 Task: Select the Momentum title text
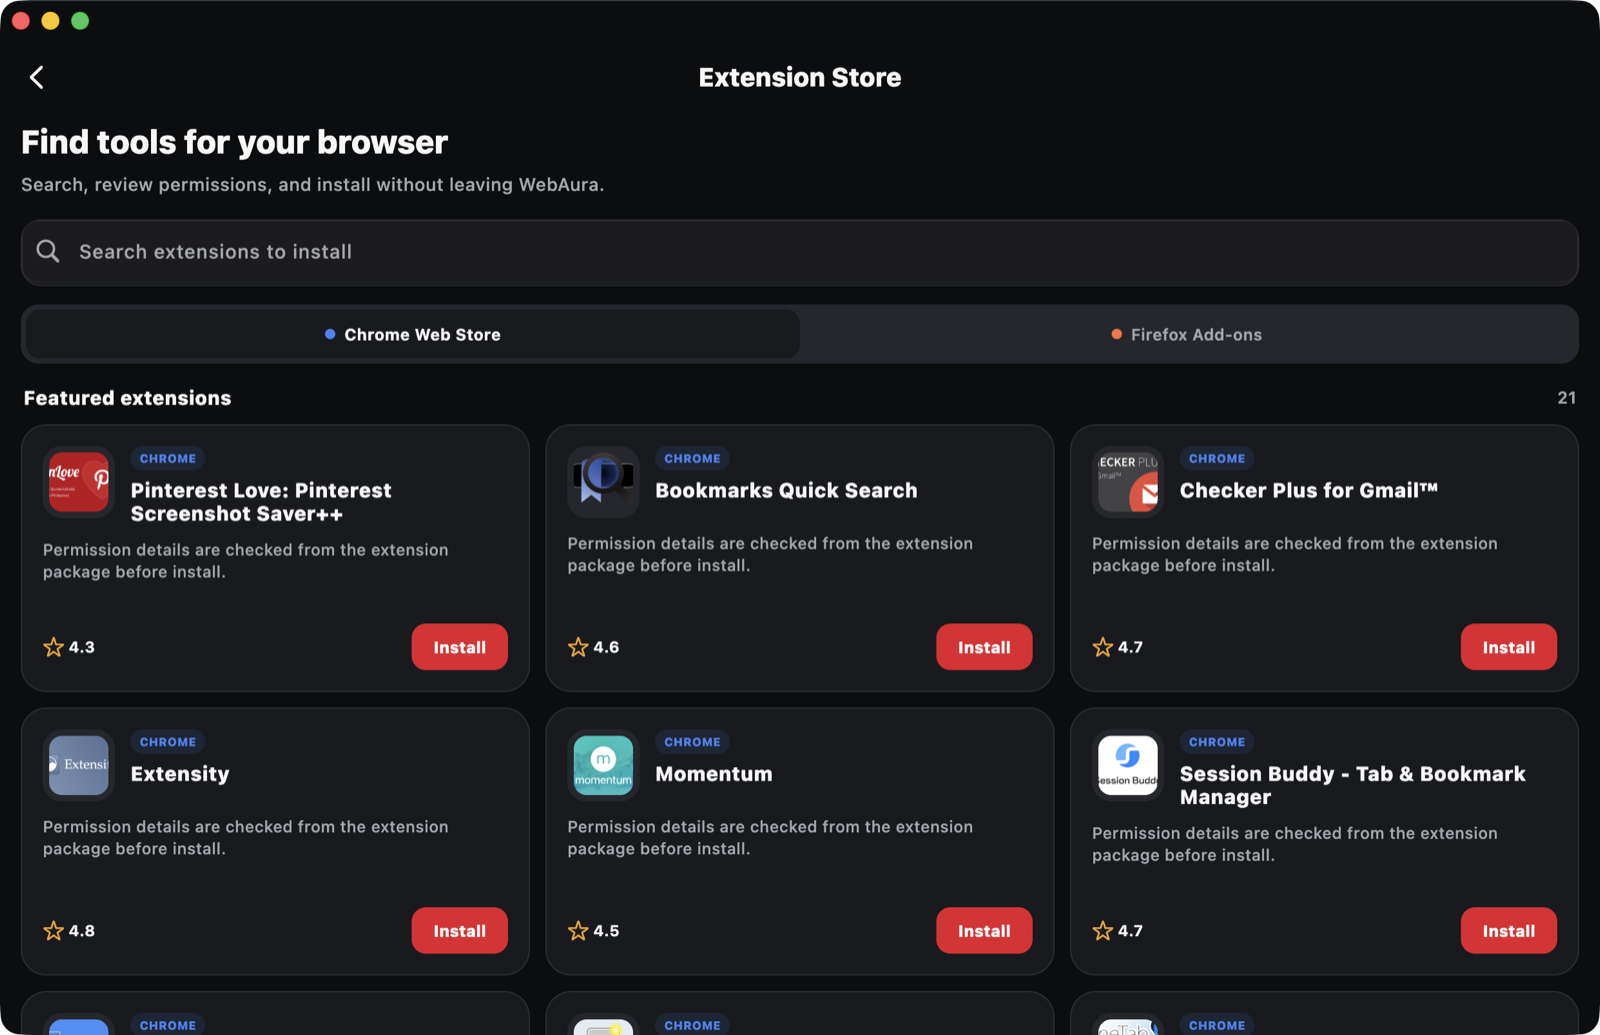[x=714, y=774]
